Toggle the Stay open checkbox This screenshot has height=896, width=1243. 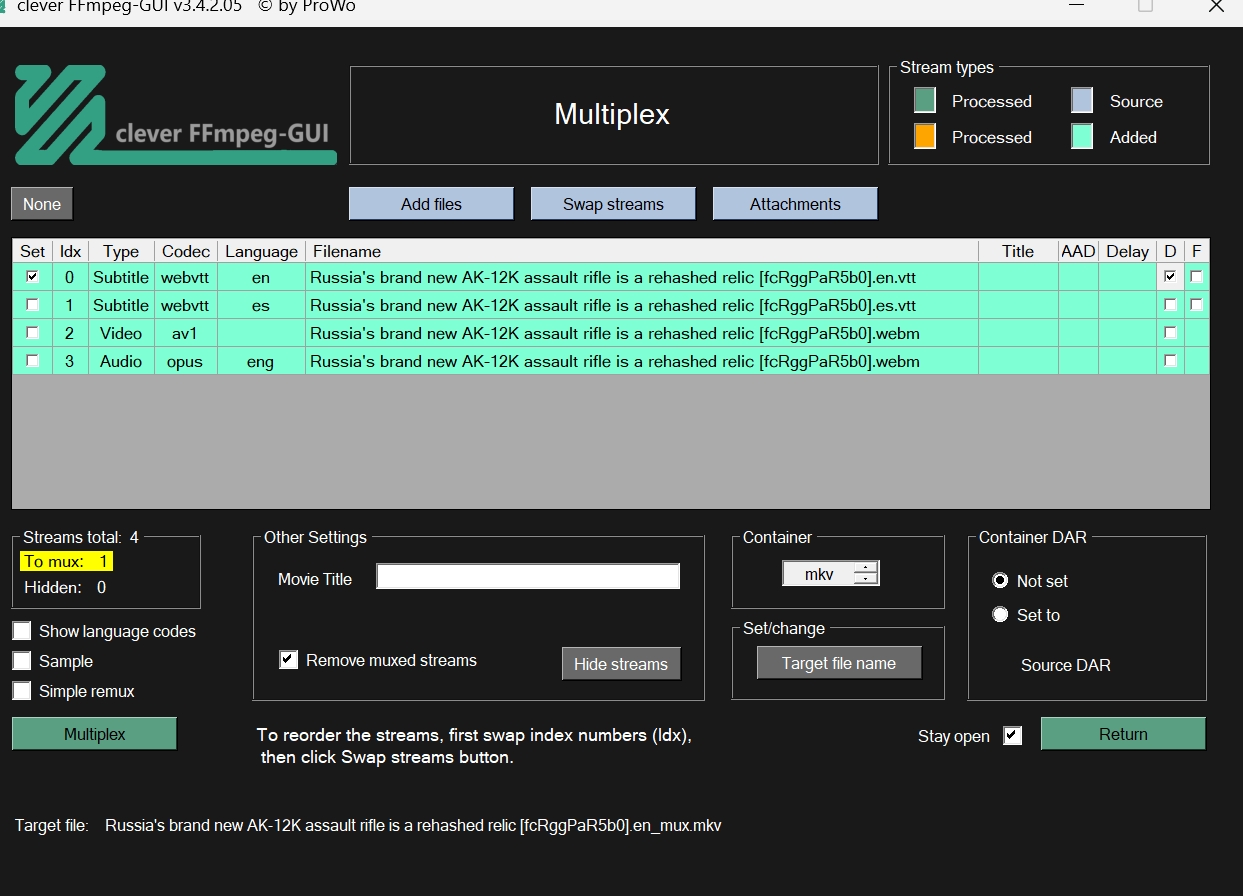(1013, 736)
